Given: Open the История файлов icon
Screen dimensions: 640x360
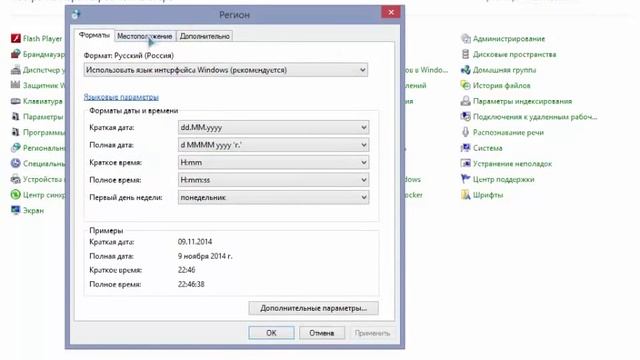Looking at the screenshot, I should pos(465,85).
